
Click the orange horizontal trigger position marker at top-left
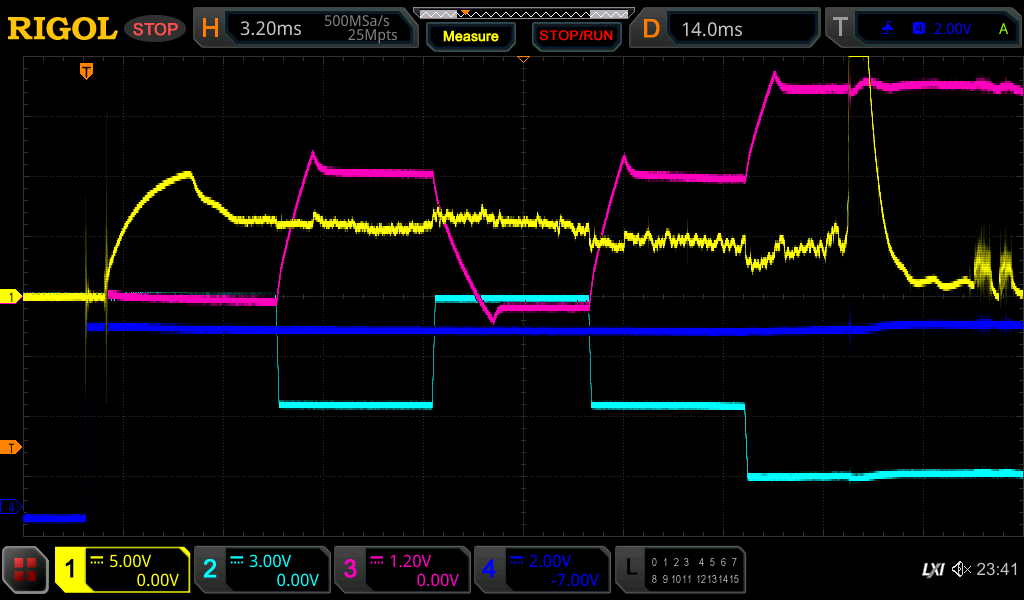click(87, 70)
